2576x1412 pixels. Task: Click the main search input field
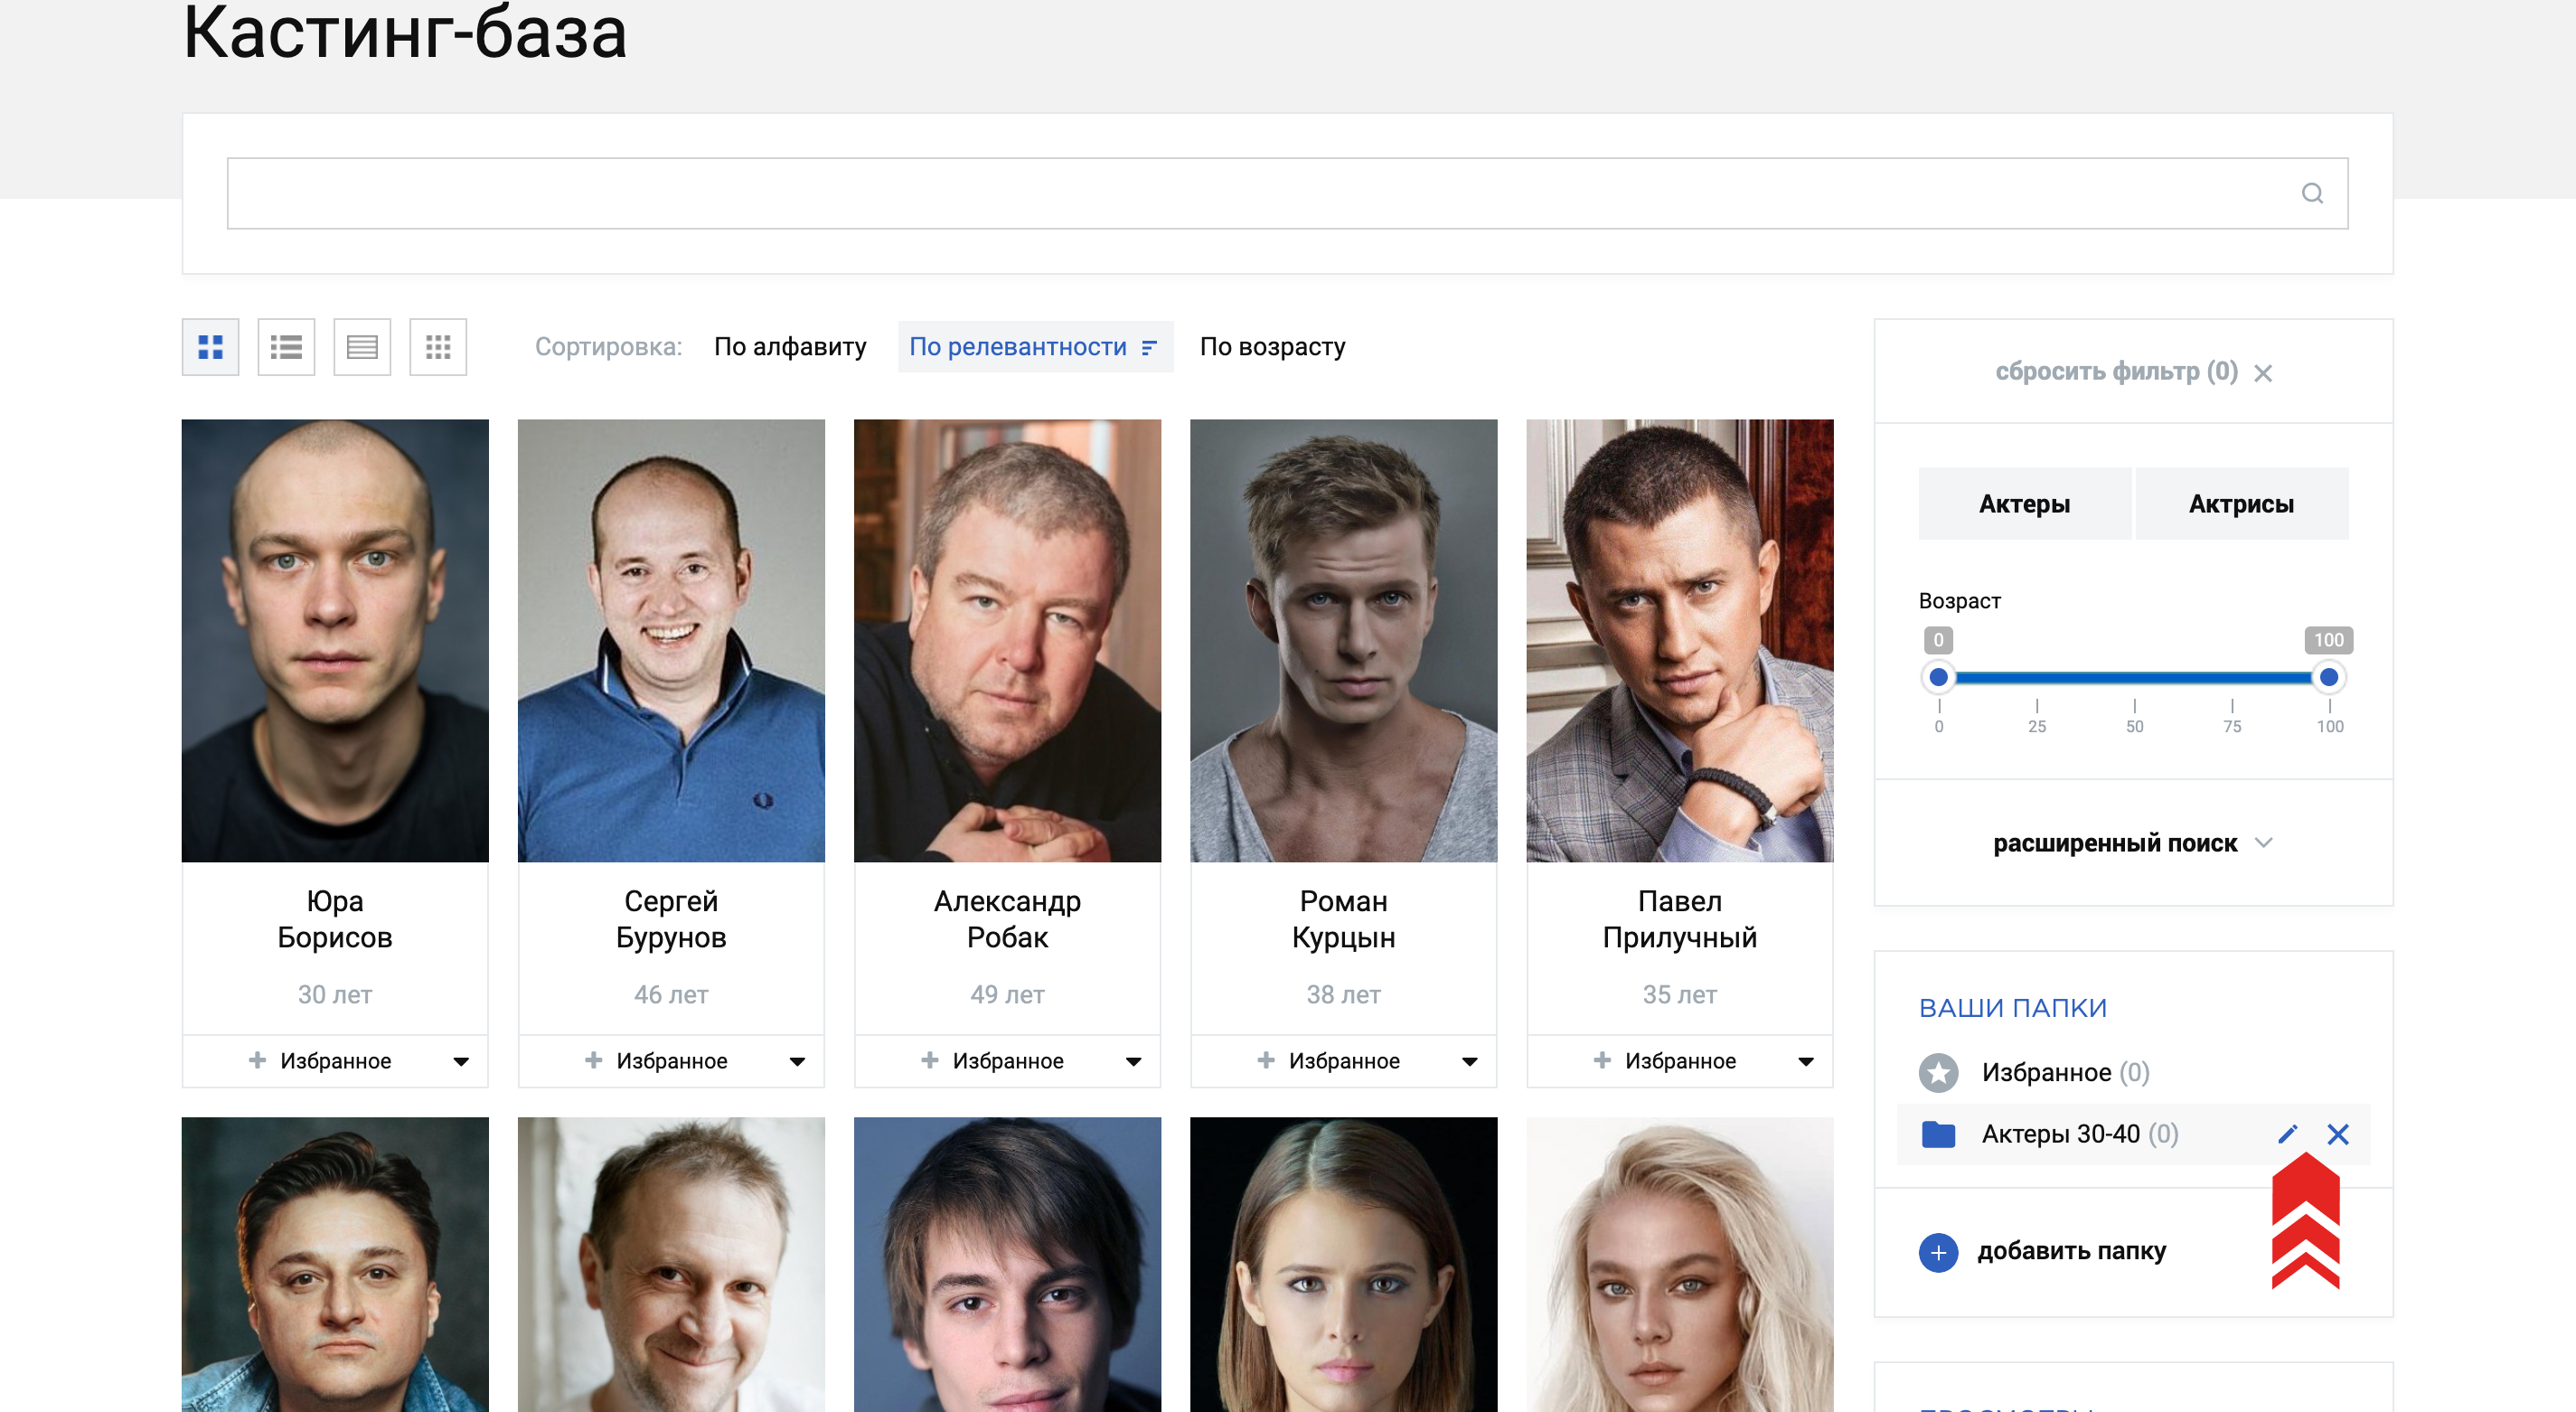(1287, 193)
